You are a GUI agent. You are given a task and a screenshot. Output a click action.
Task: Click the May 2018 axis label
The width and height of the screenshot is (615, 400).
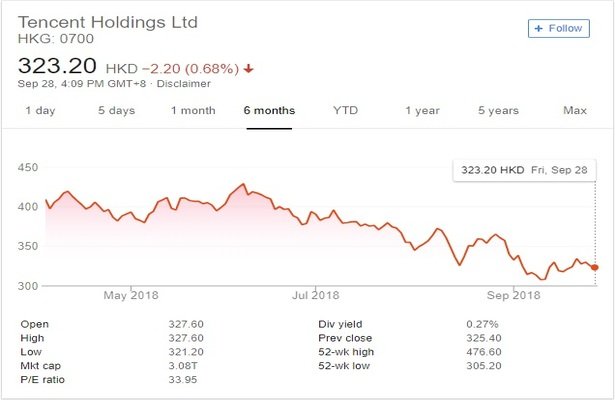131,295
